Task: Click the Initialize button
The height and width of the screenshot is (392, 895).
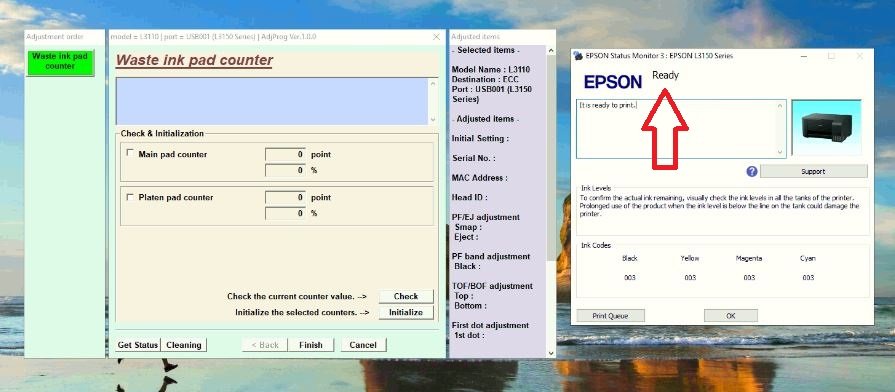Action: (406, 312)
